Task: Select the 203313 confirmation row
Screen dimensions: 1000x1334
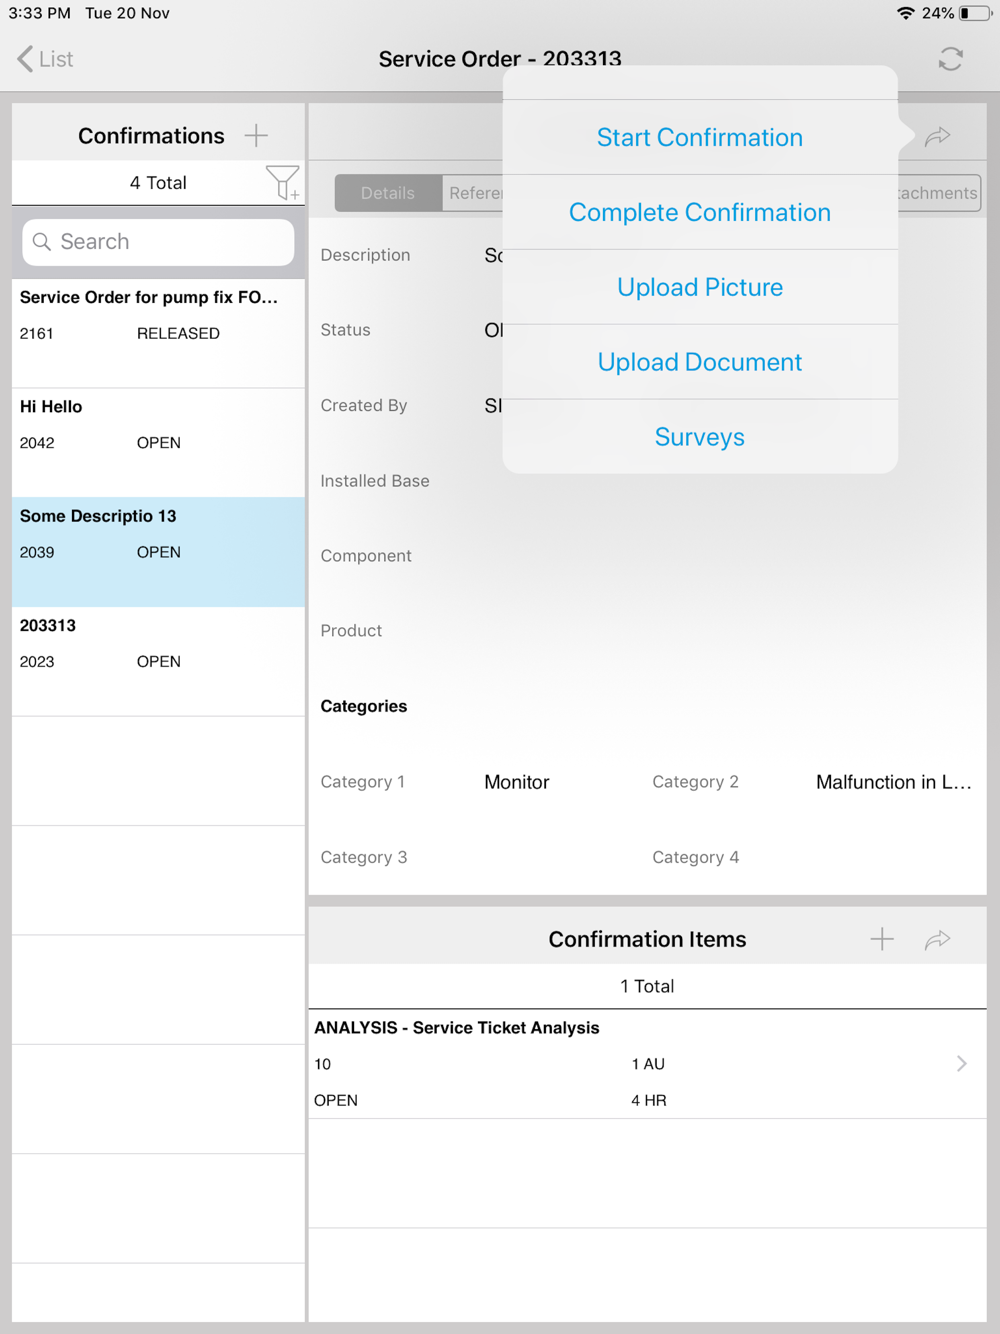Action: point(158,661)
